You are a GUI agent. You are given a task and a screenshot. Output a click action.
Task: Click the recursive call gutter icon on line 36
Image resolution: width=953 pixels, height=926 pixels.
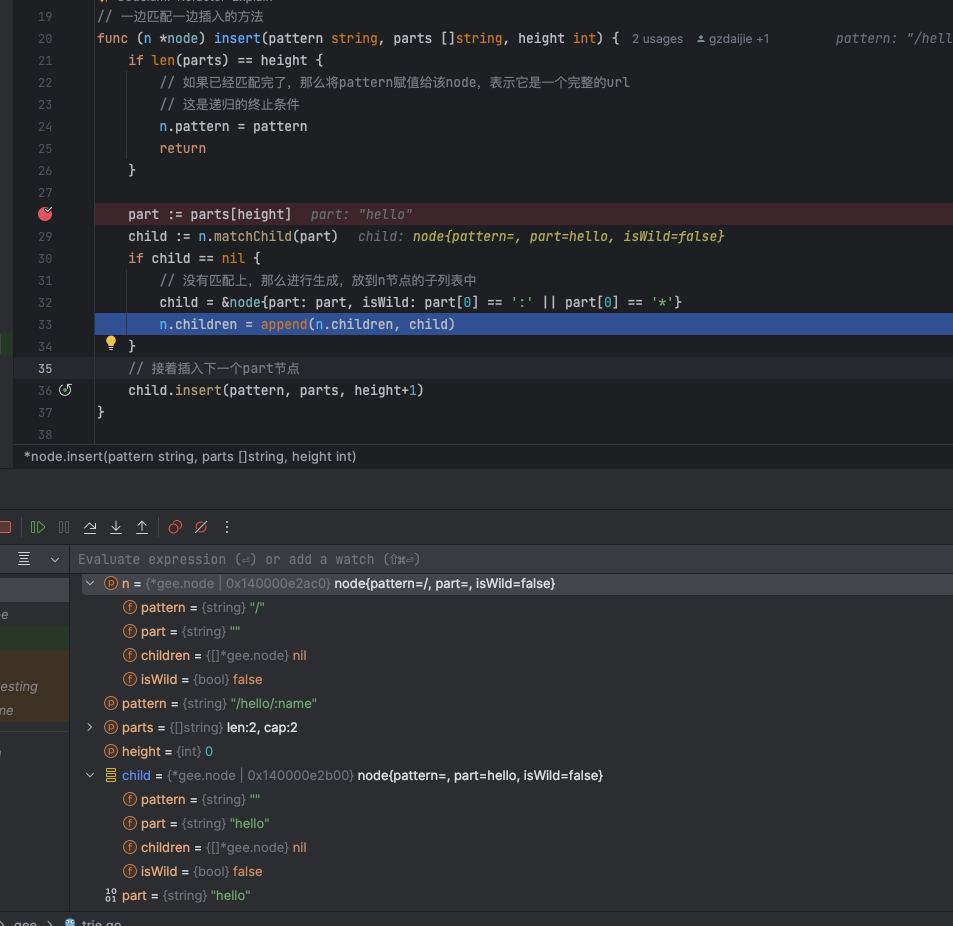coord(66,390)
